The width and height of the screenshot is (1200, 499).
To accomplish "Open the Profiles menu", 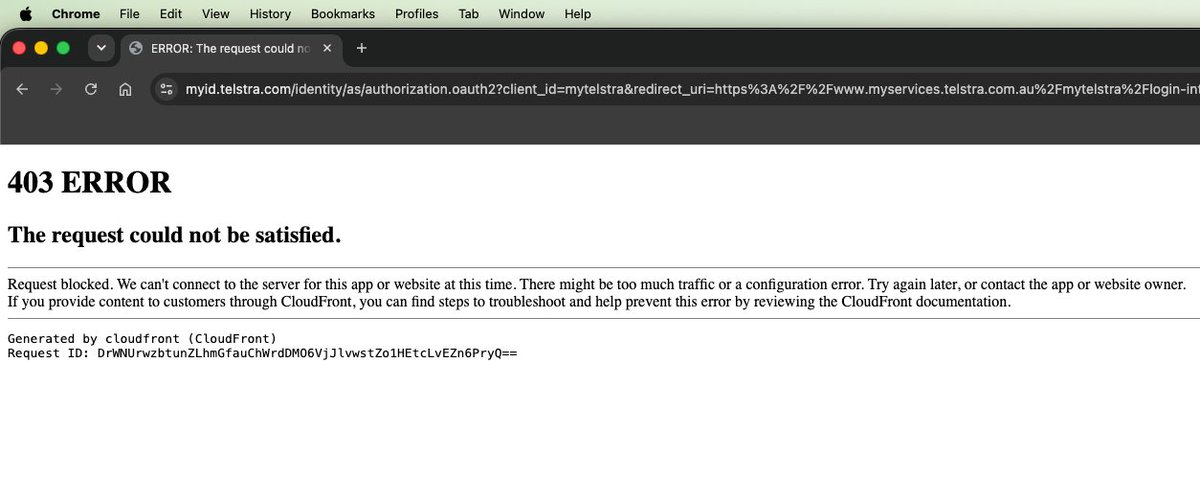I will point(417,14).
